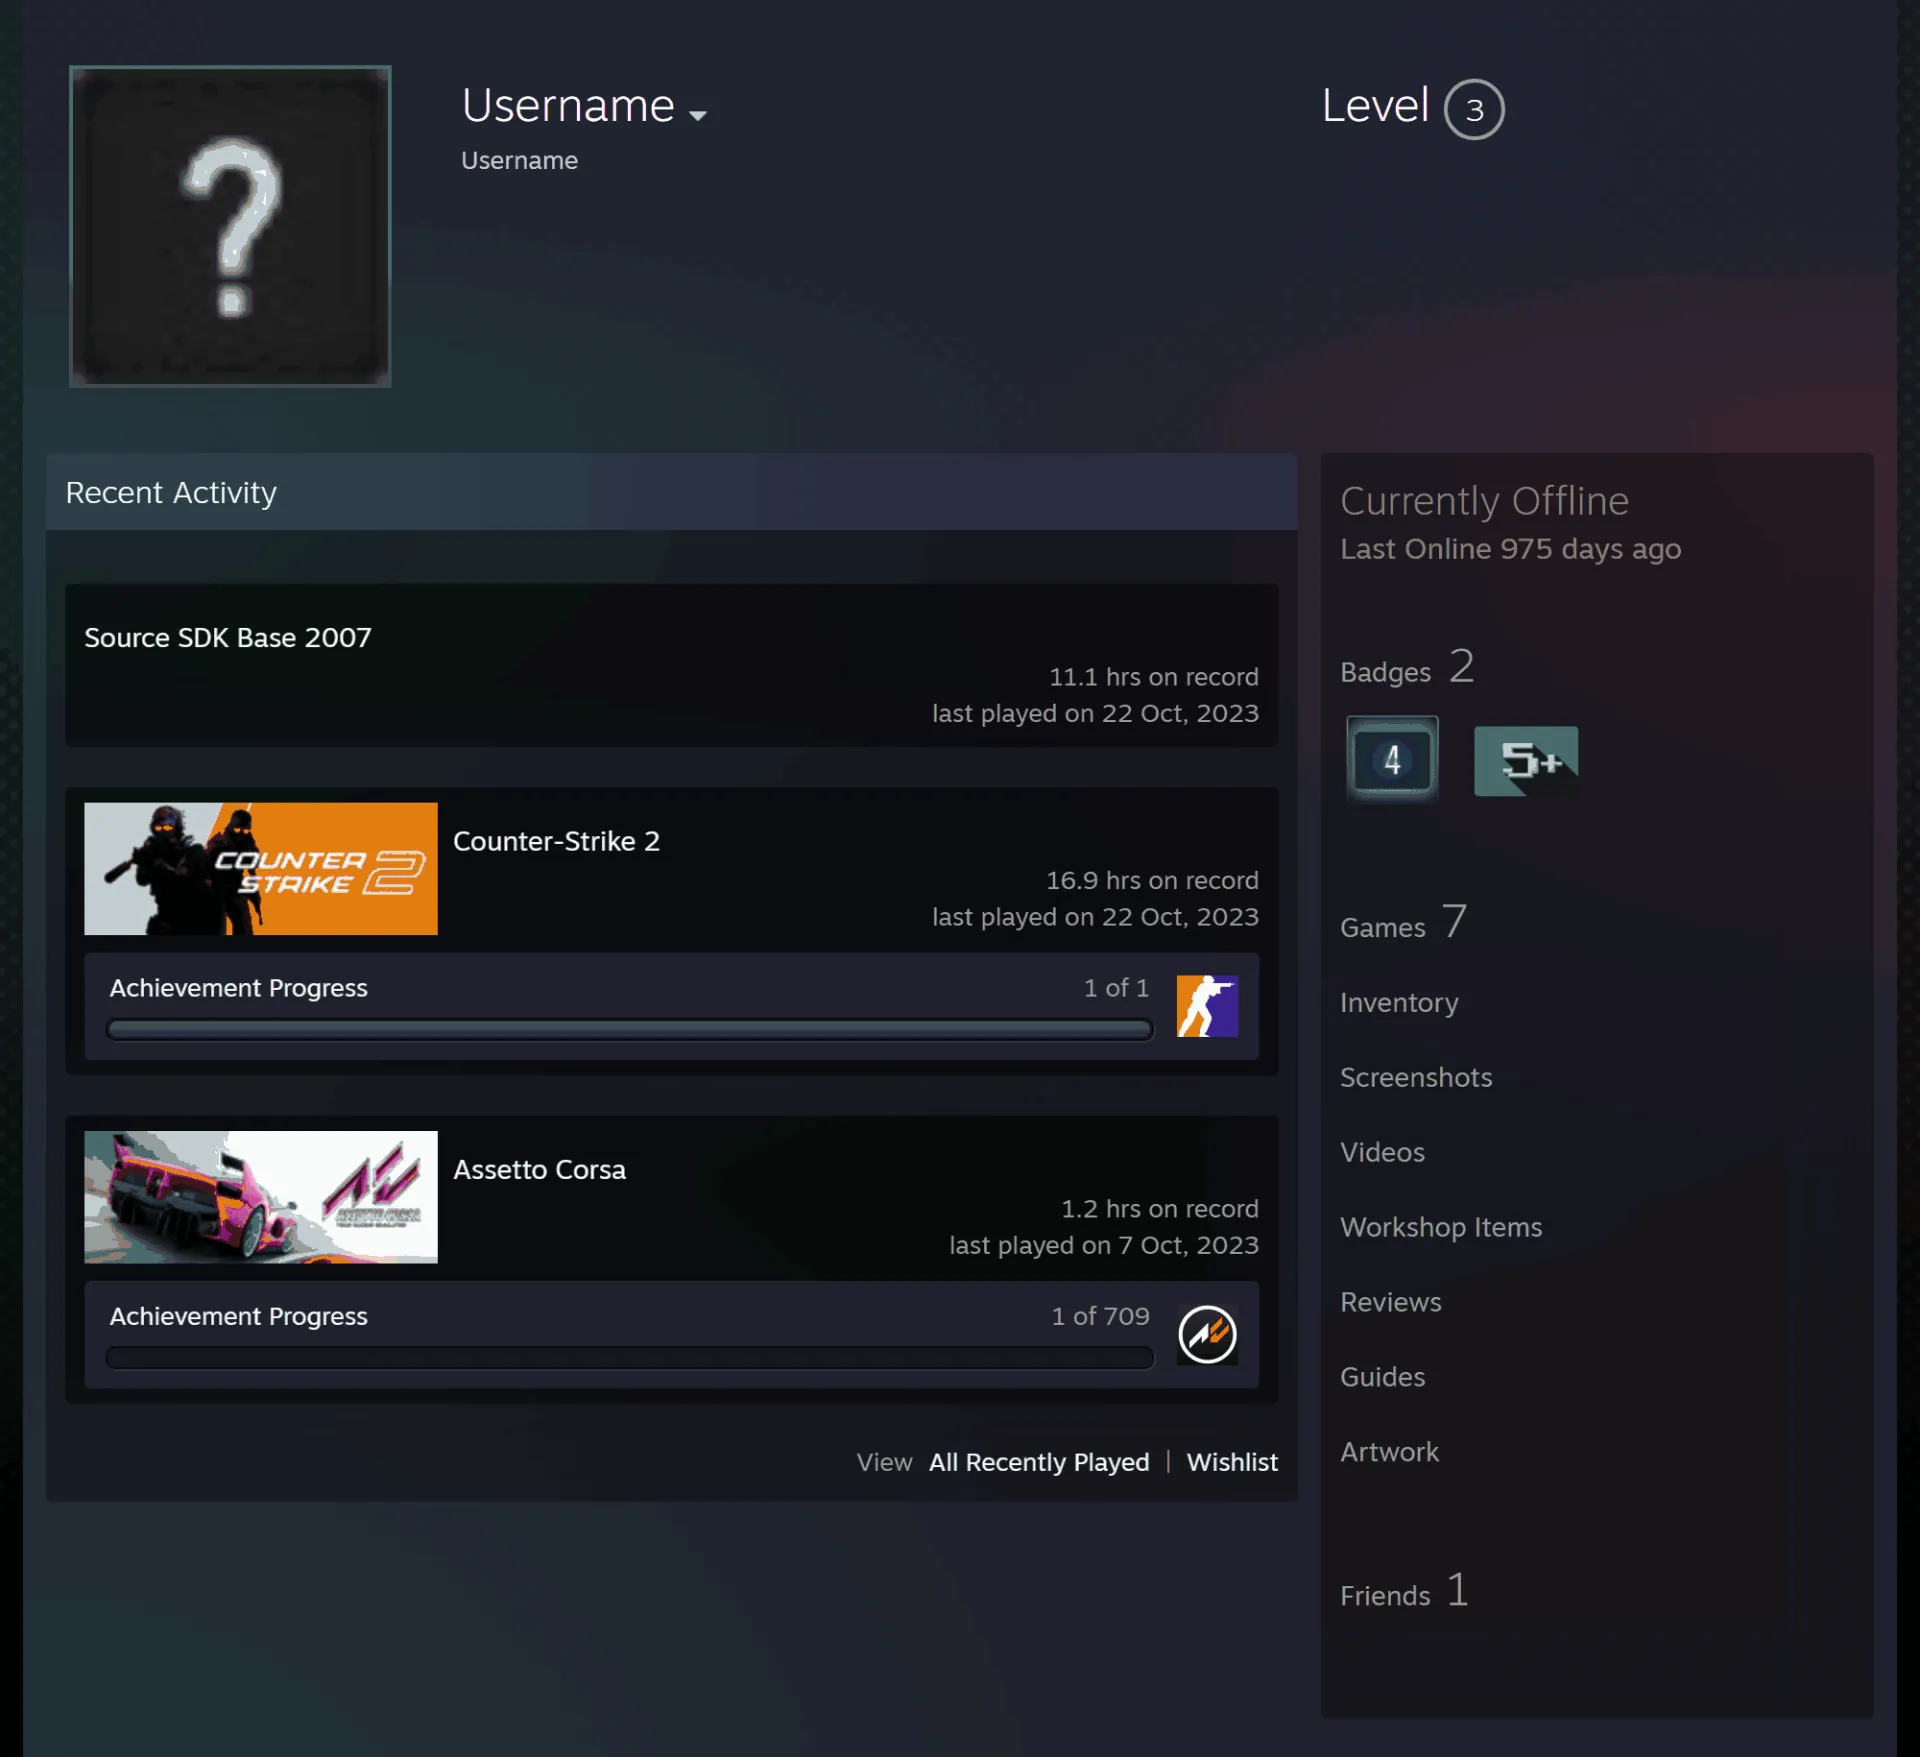
Task: Open the Counter-Strike 2 achievement icon
Action: click(x=1207, y=1006)
